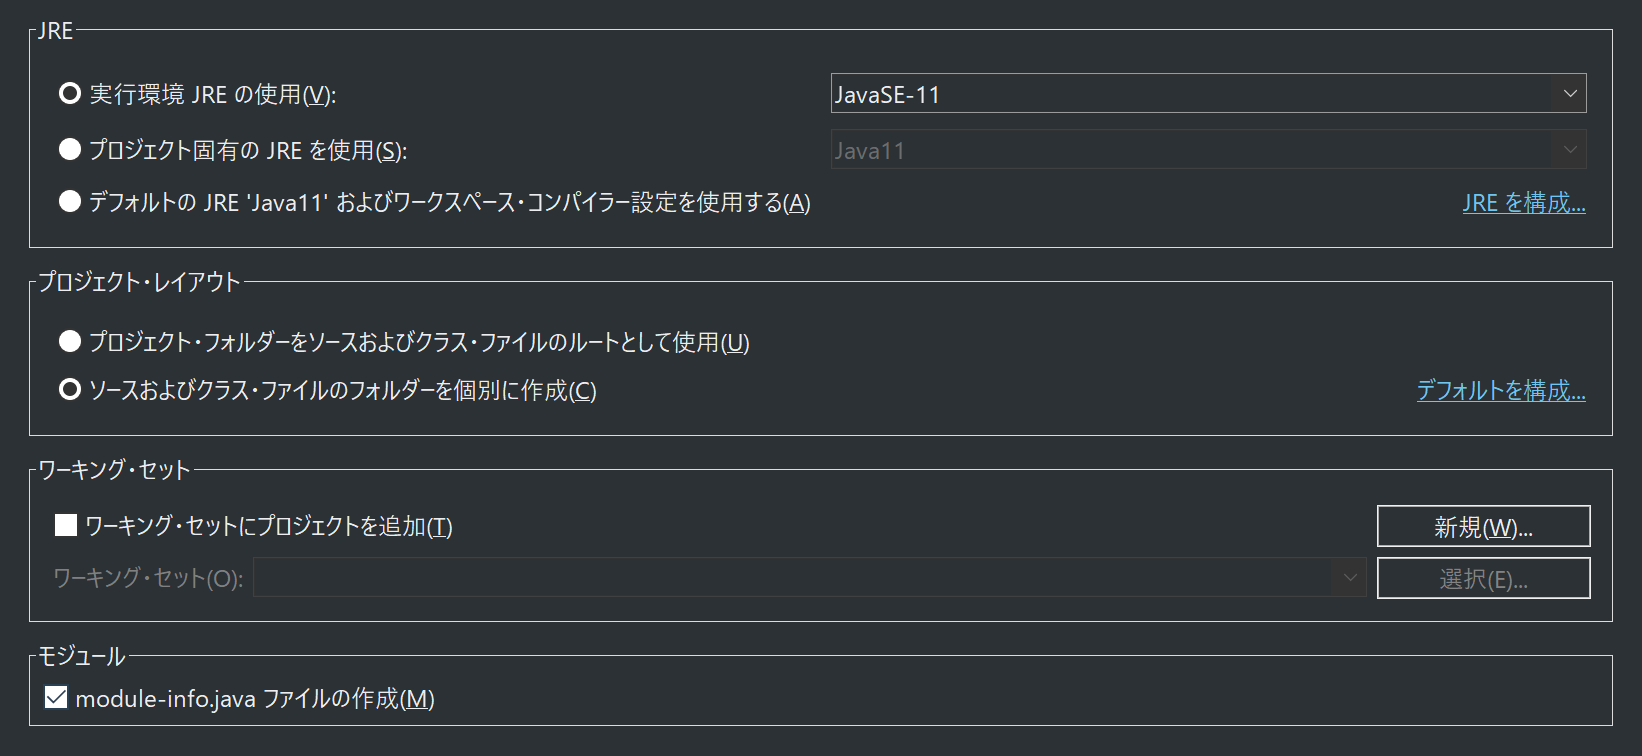Select プロジェクト・フォルダーをルートとして使用 radio button
Screen dimensions: 1642x756
[69, 340]
